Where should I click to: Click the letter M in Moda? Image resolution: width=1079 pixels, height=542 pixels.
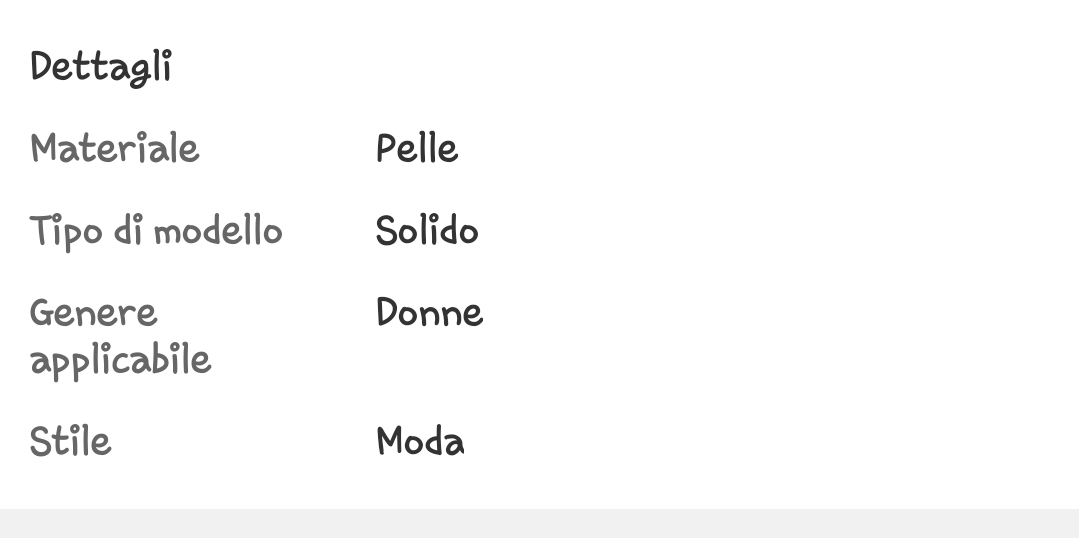pos(390,441)
